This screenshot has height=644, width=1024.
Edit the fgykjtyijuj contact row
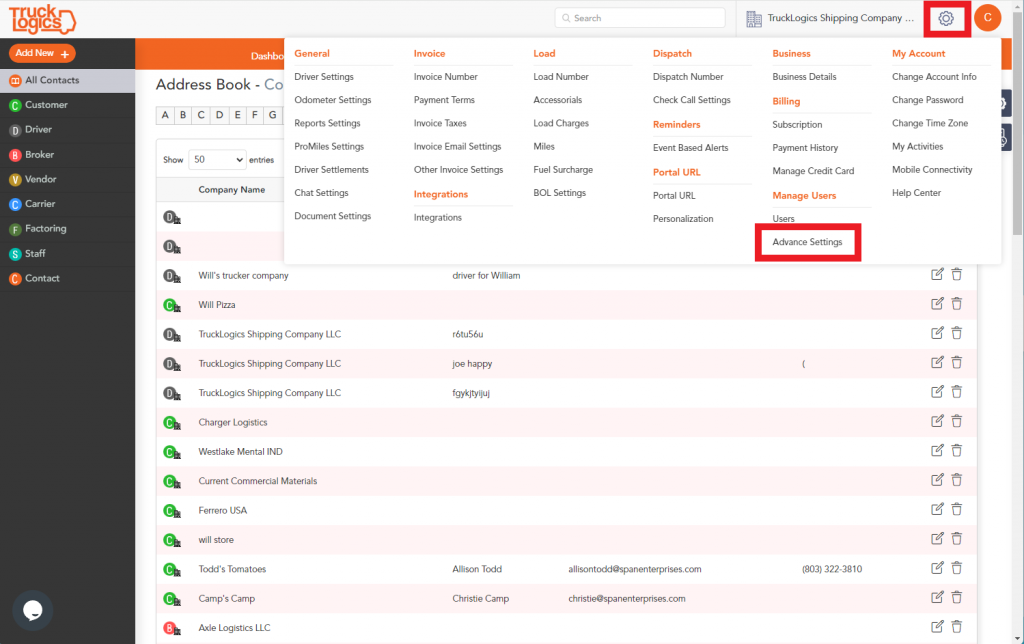pyautogui.click(x=937, y=392)
